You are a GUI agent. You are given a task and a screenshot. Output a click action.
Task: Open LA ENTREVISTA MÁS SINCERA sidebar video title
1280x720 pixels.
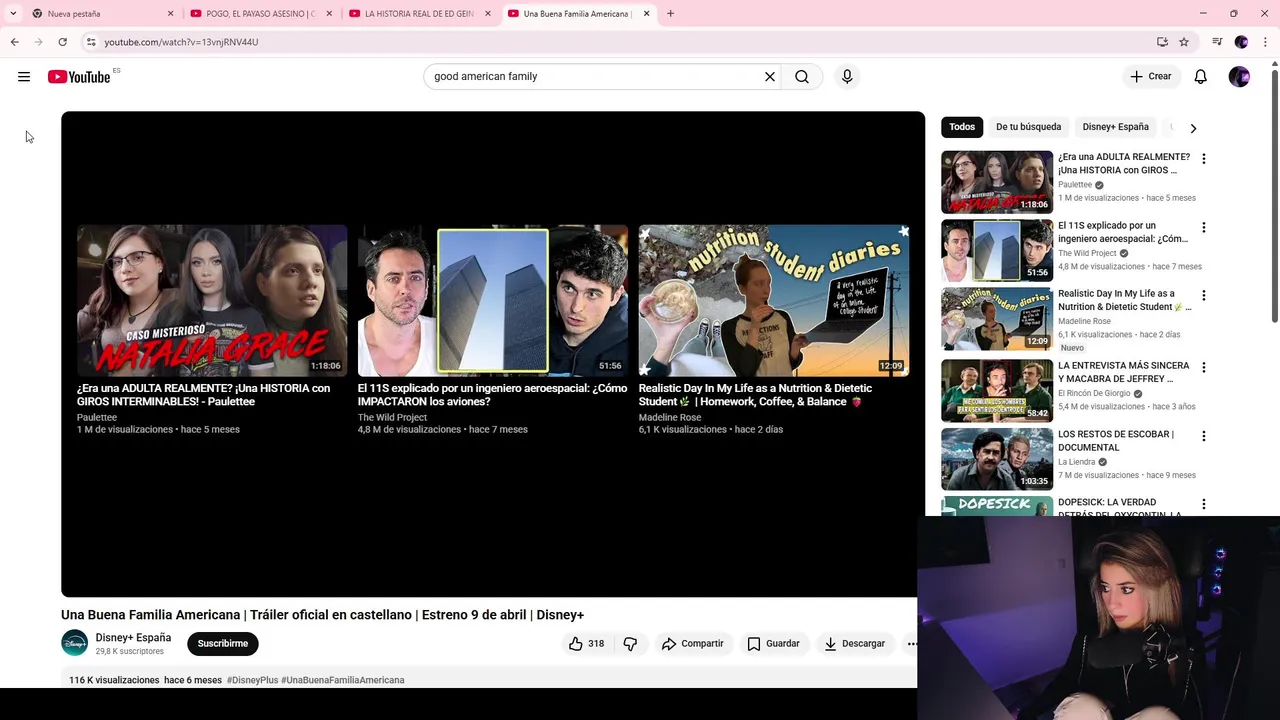coord(1123,372)
